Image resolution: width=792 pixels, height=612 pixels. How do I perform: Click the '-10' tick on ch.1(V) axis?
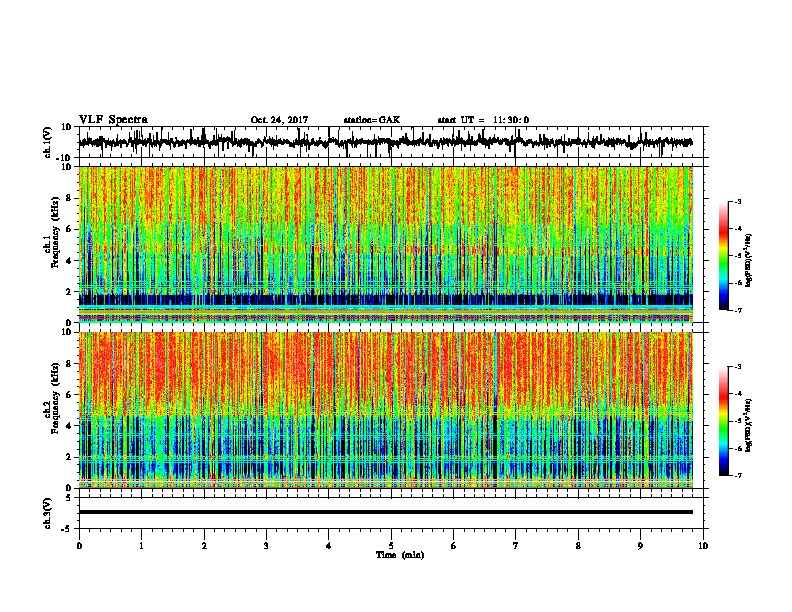tap(65, 158)
